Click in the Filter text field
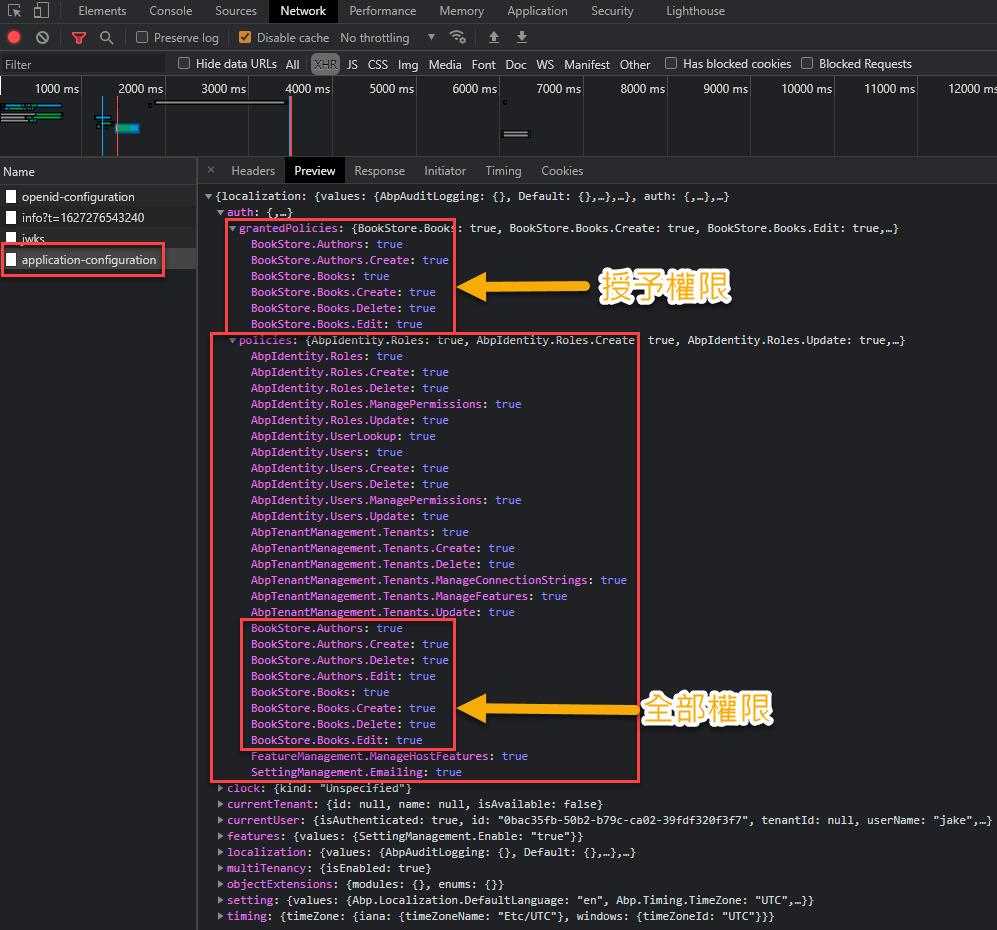 click(80, 64)
